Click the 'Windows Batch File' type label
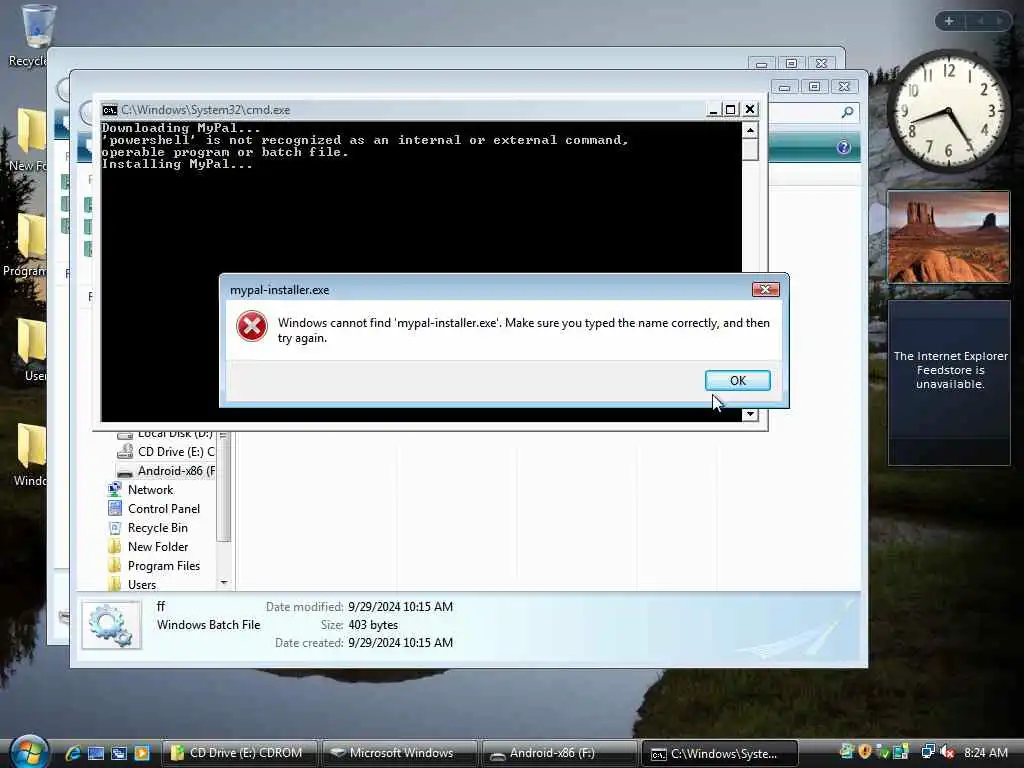This screenshot has width=1024, height=768. 208,625
